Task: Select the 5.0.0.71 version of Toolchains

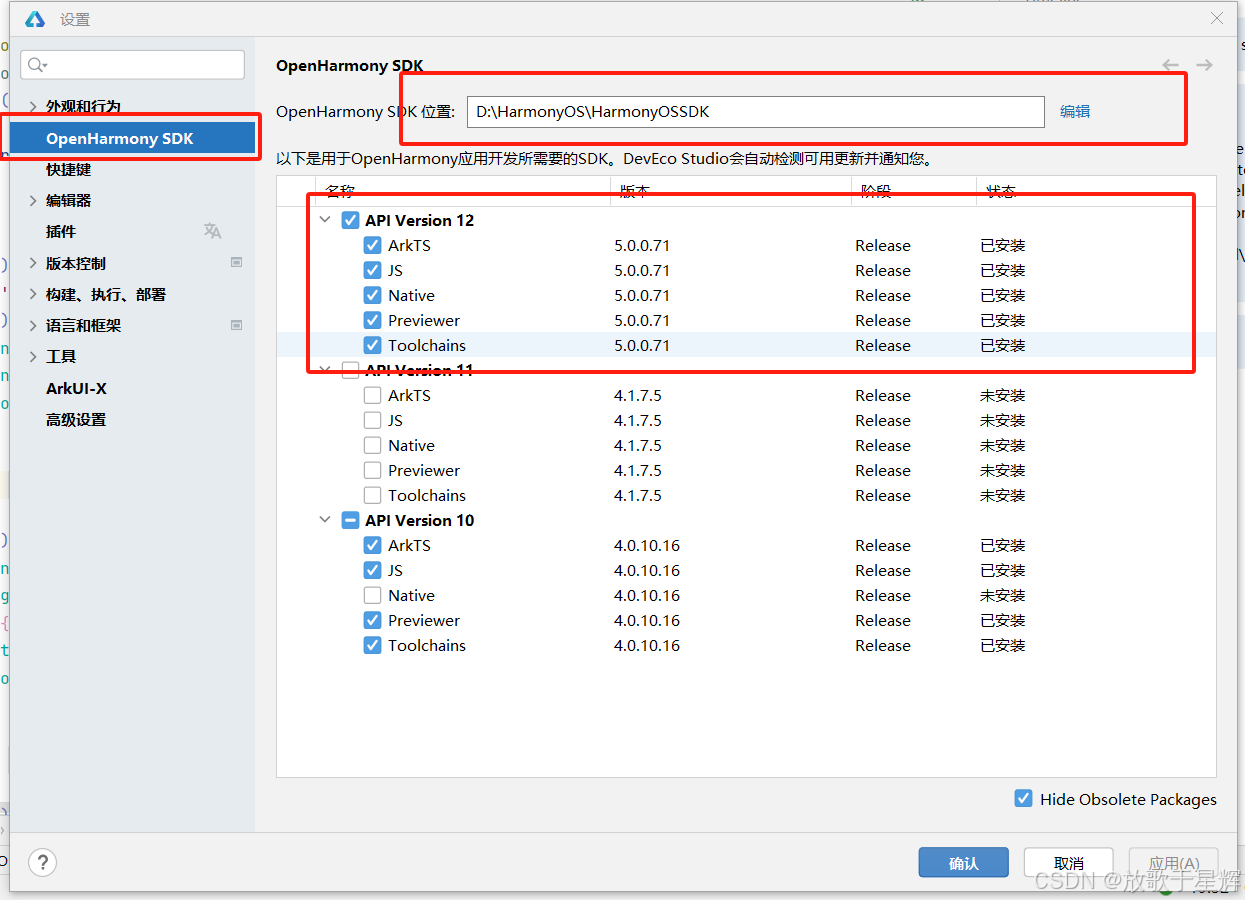Action: [x=642, y=345]
